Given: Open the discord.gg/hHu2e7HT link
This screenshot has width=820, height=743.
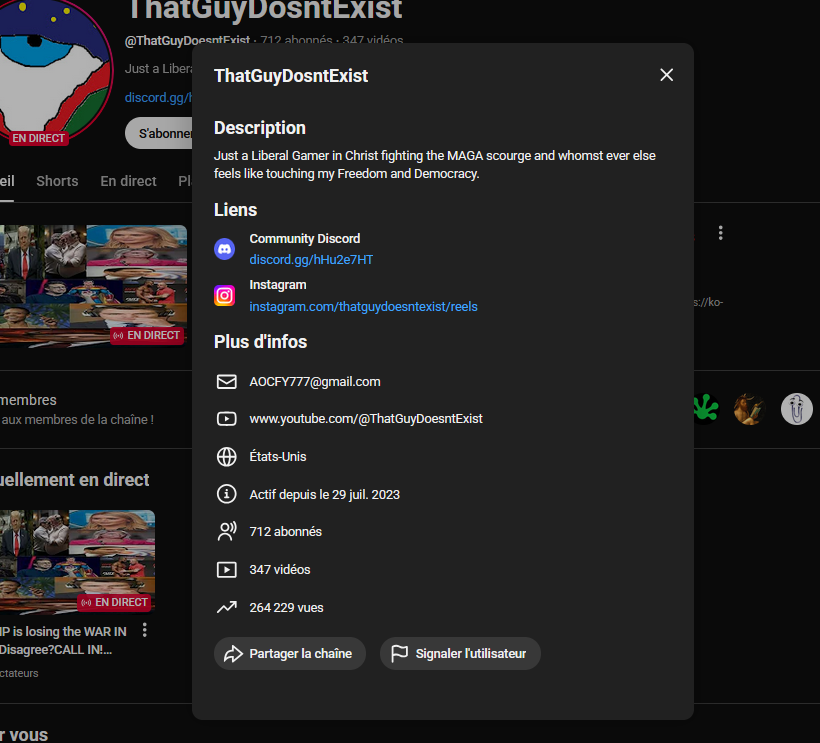Looking at the screenshot, I should [x=311, y=260].
